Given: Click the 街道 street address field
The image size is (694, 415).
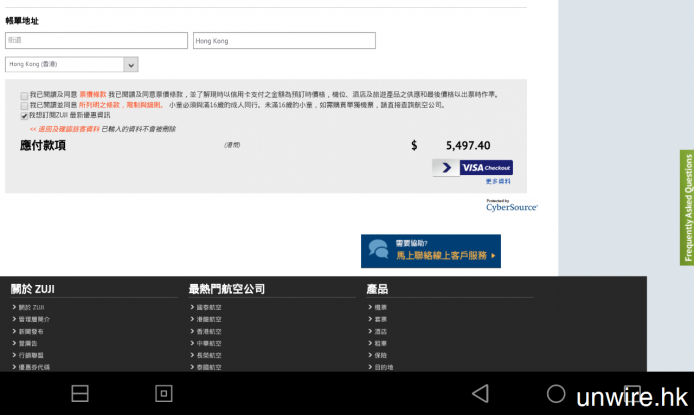Looking at the screenshot, I should [96, 40].
